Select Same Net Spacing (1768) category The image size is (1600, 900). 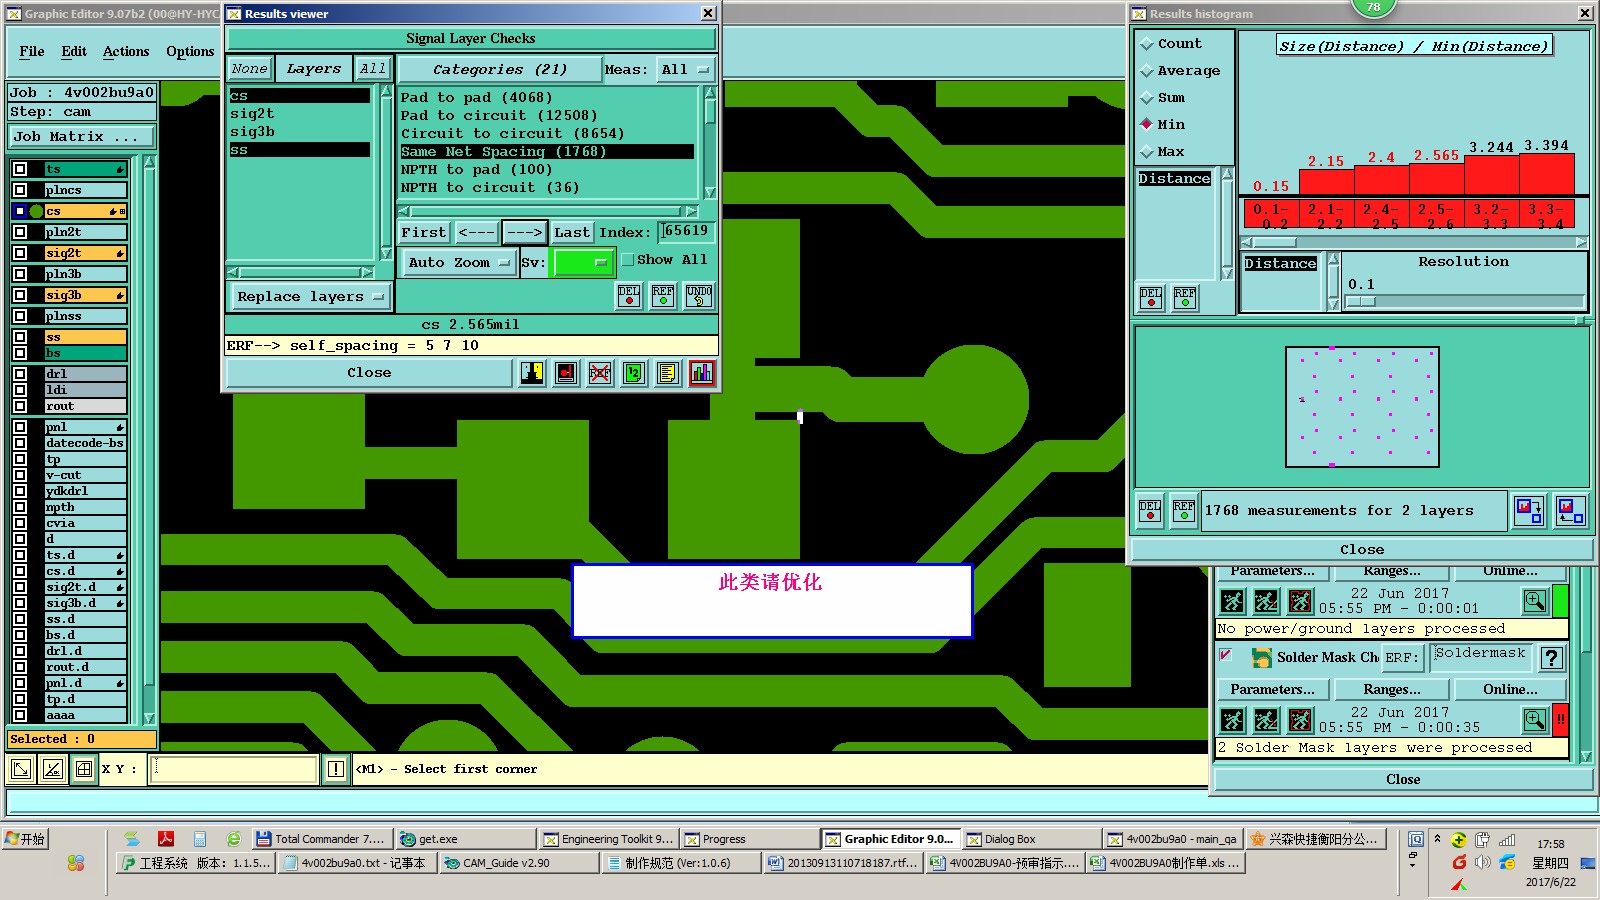click(546, 152)
